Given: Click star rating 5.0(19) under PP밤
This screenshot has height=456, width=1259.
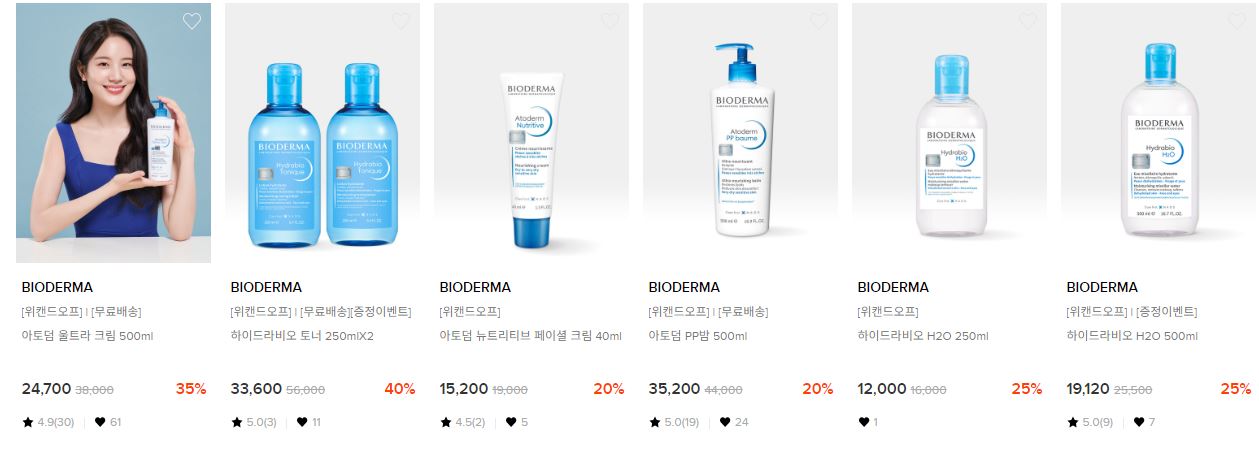Looking at the screenshot, I should 675,422.
